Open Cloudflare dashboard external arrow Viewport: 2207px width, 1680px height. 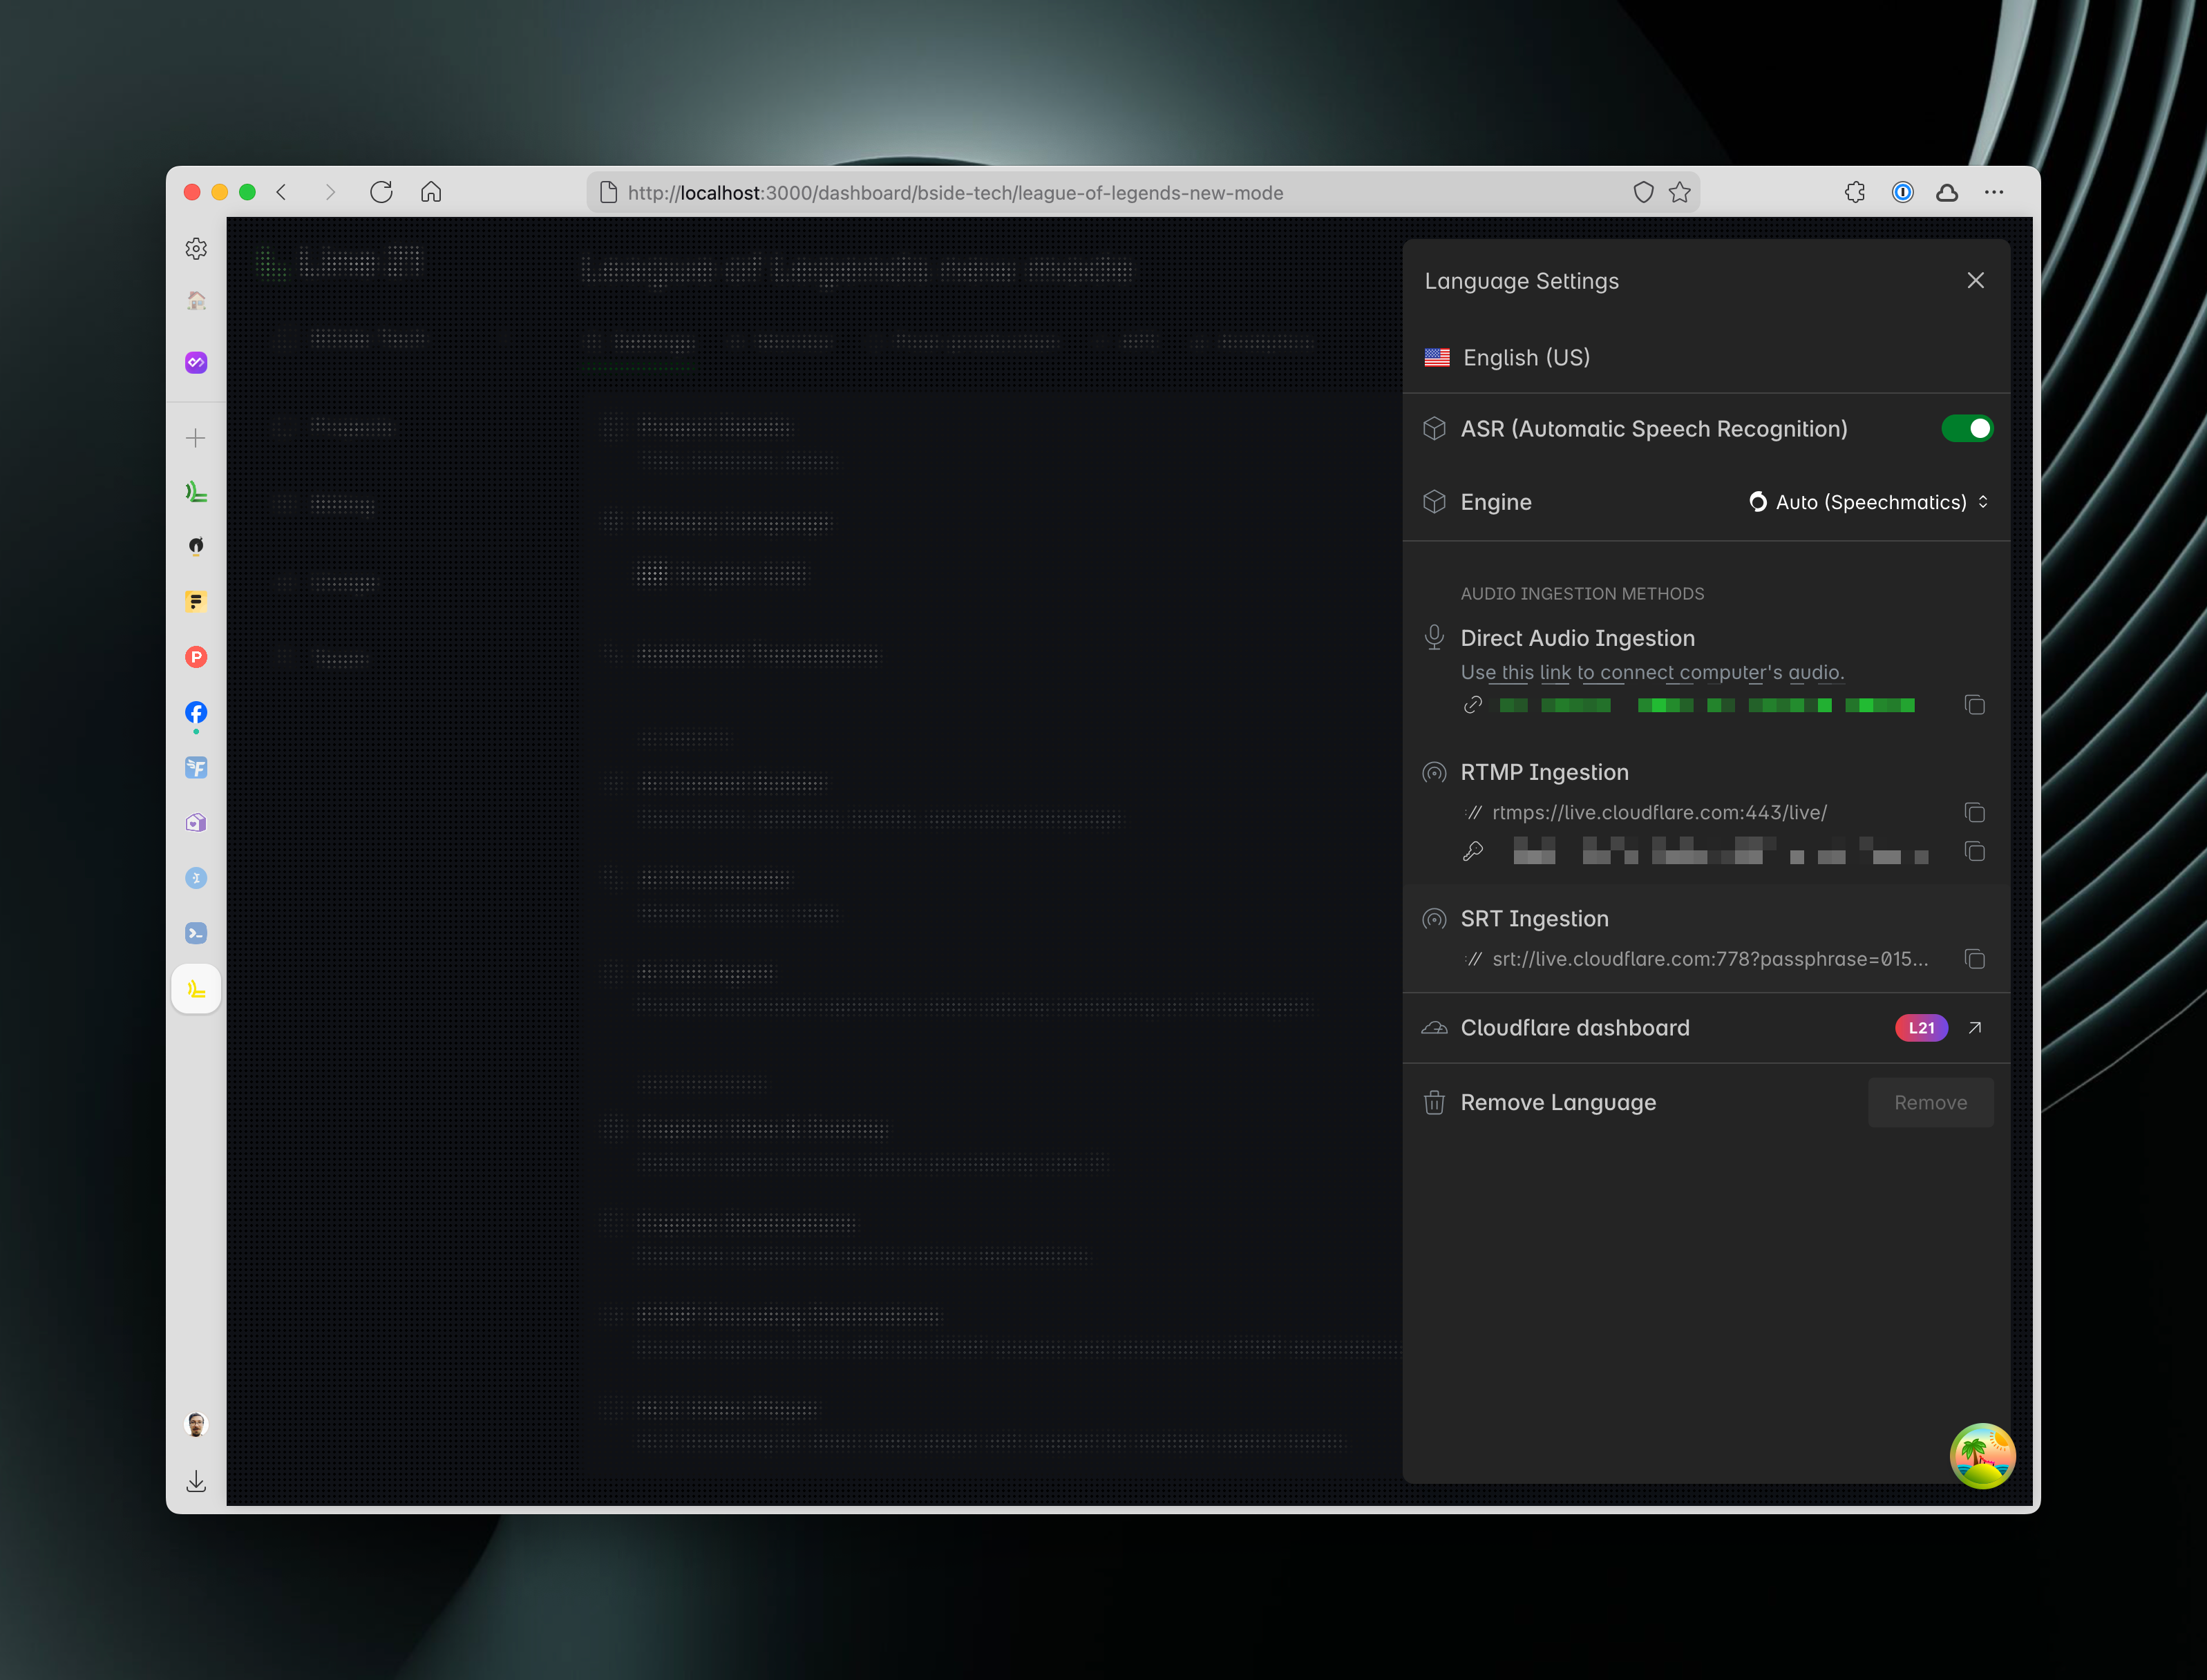(x=1975, y=1028)
